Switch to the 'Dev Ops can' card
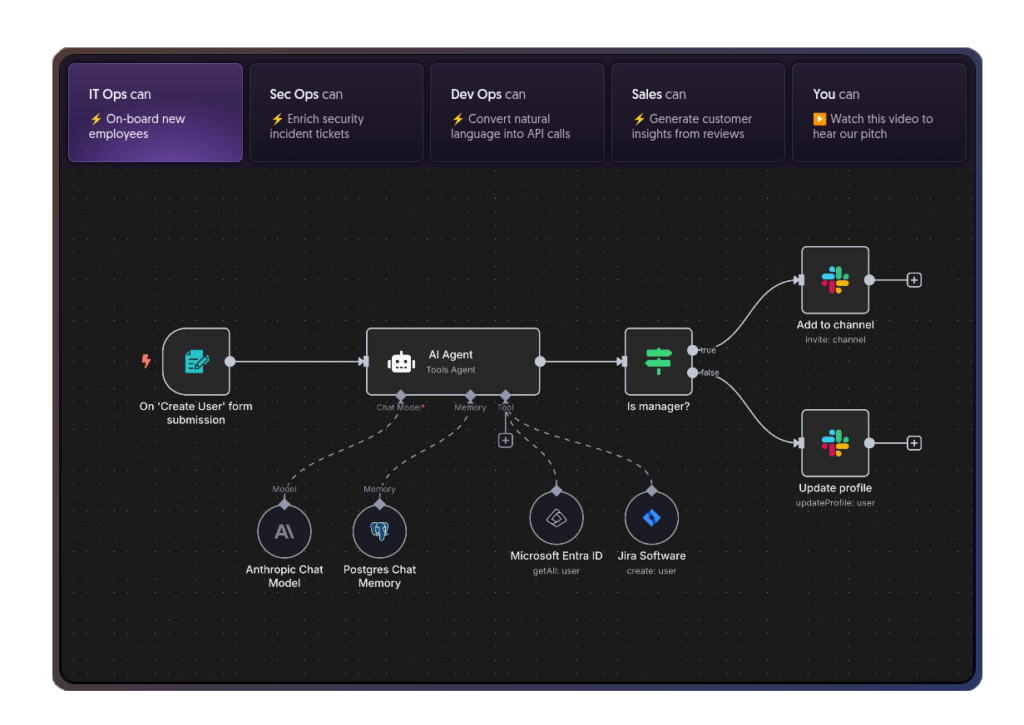The width and height of the screenshot is (1024, 725). point(517,112)
